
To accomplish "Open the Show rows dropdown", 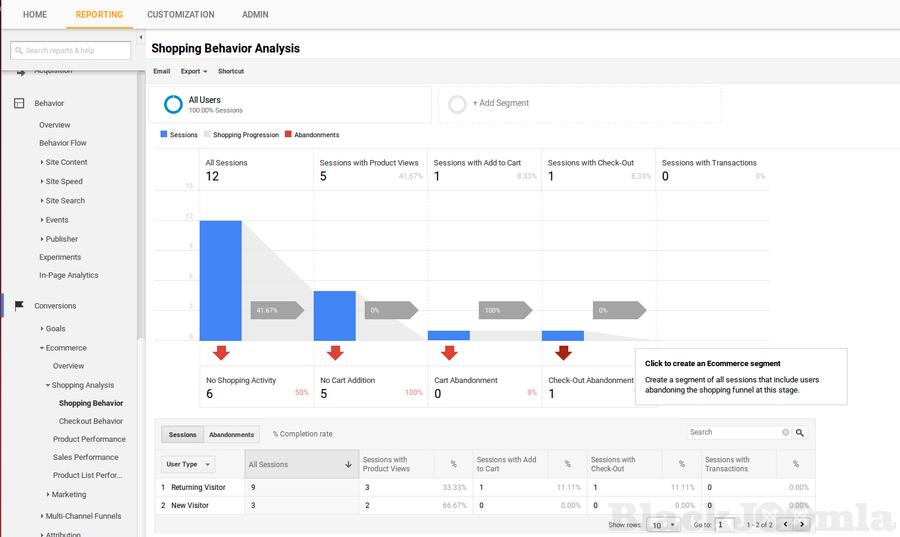I will [663, 524].
